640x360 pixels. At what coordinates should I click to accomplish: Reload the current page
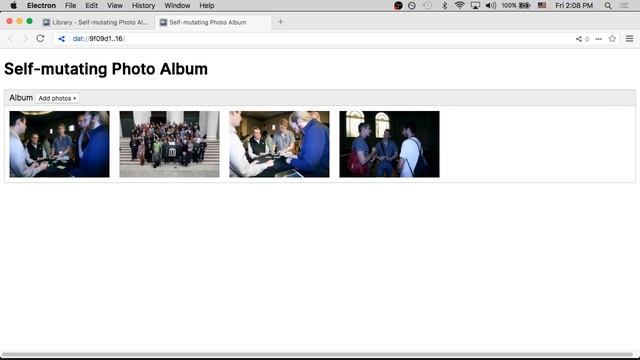[40, 38]
